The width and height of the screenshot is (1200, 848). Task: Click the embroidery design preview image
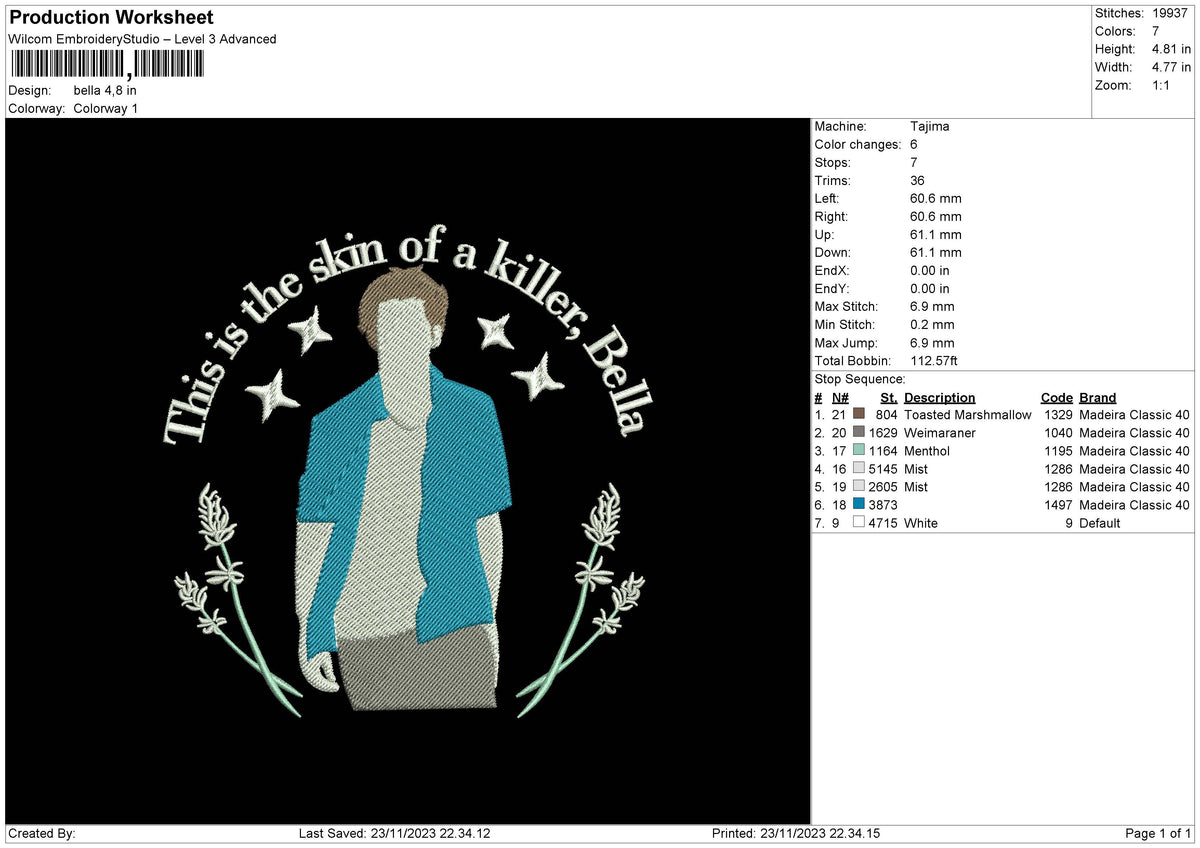pyautogui.click(x=408, y=472)
